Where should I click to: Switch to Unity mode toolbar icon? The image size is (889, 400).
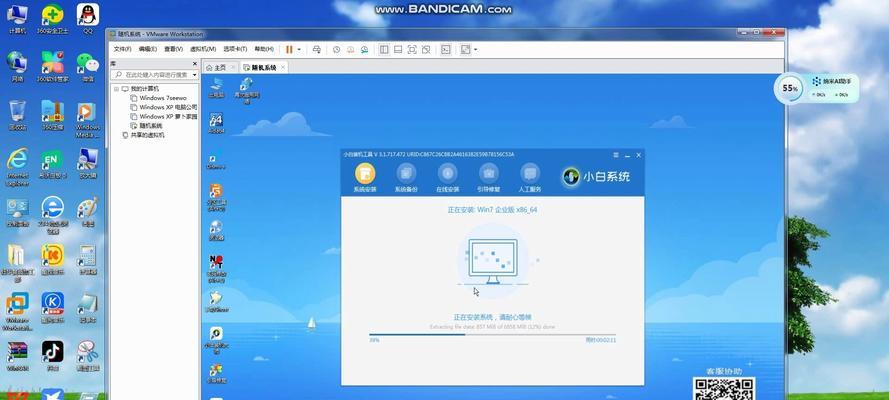point(426,50)
